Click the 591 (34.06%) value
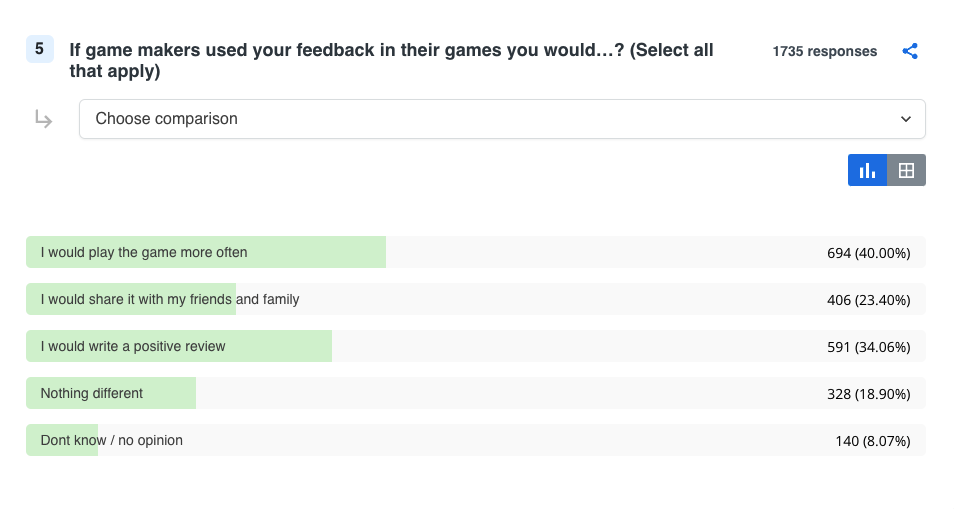 868,347
